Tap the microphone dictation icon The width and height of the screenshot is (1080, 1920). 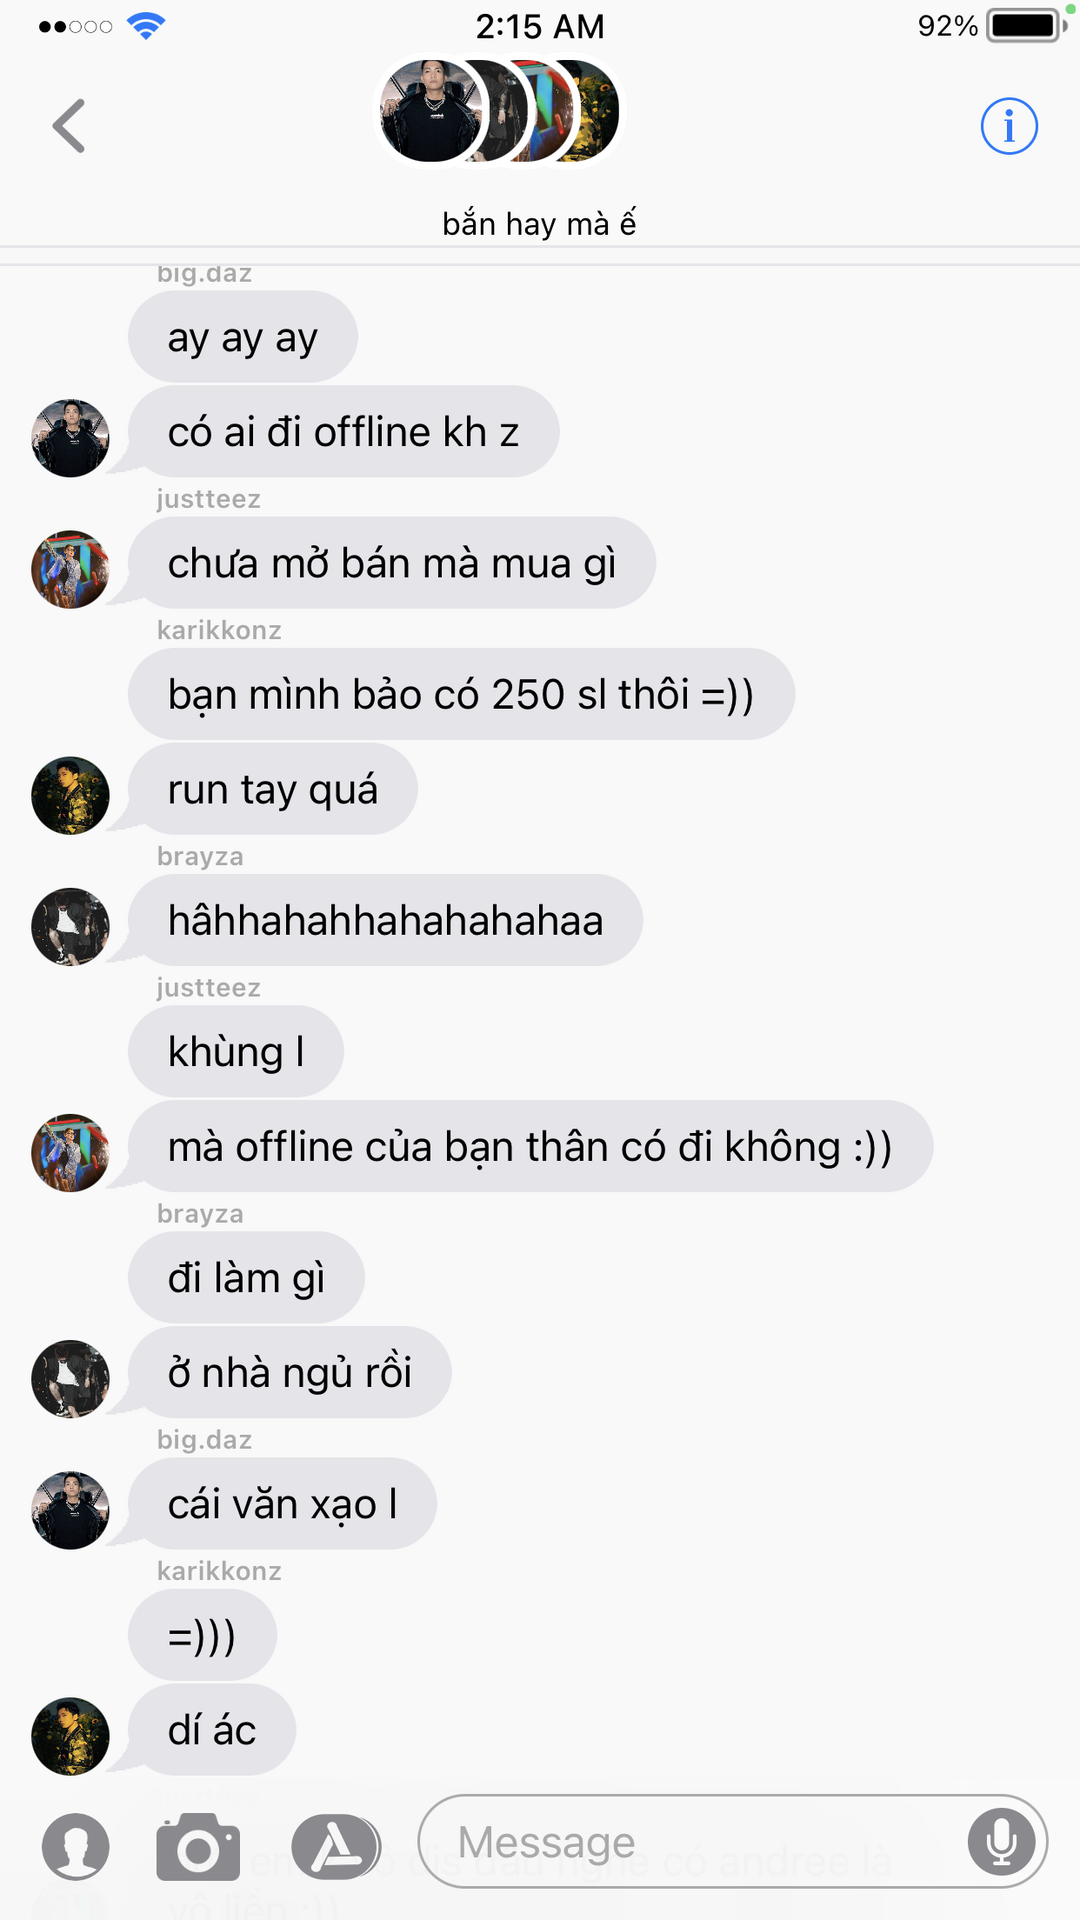pyautogui.click(x=1001, y=1841)
